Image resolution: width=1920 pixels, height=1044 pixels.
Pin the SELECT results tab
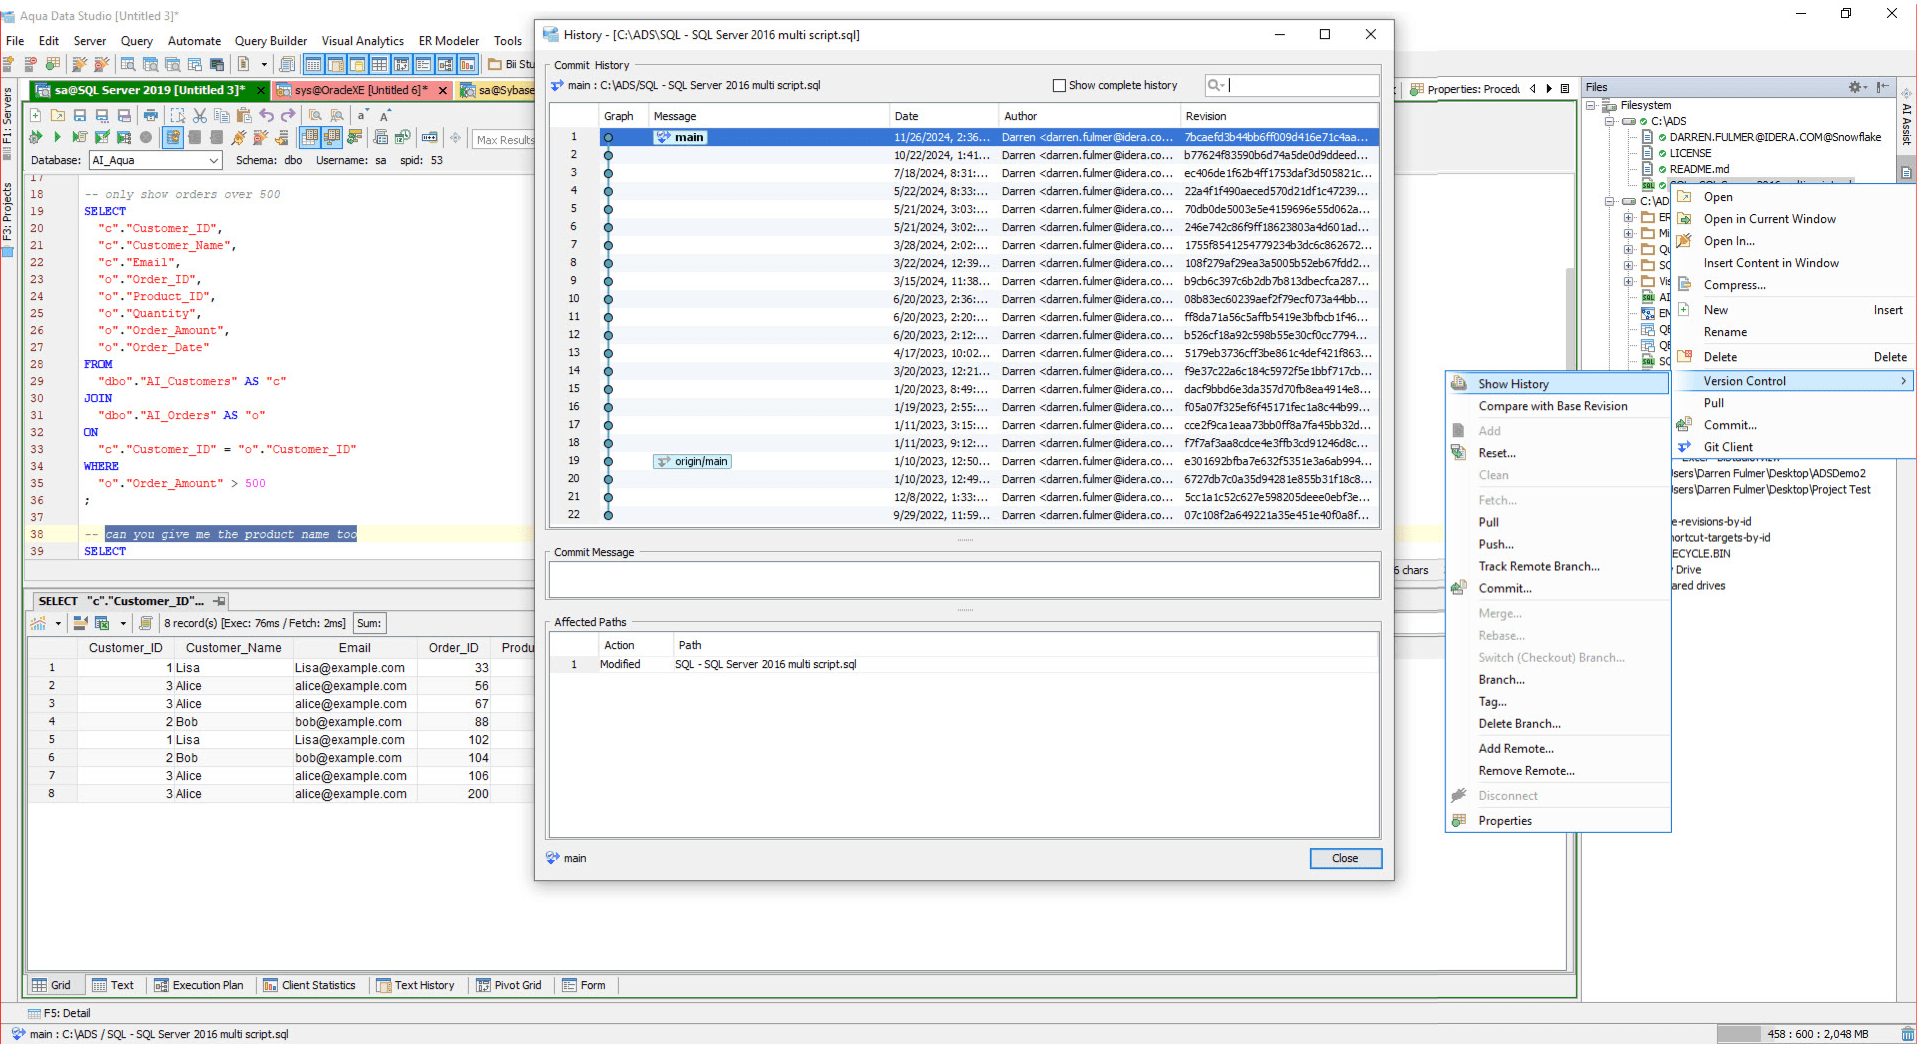(x=220, y=601)
